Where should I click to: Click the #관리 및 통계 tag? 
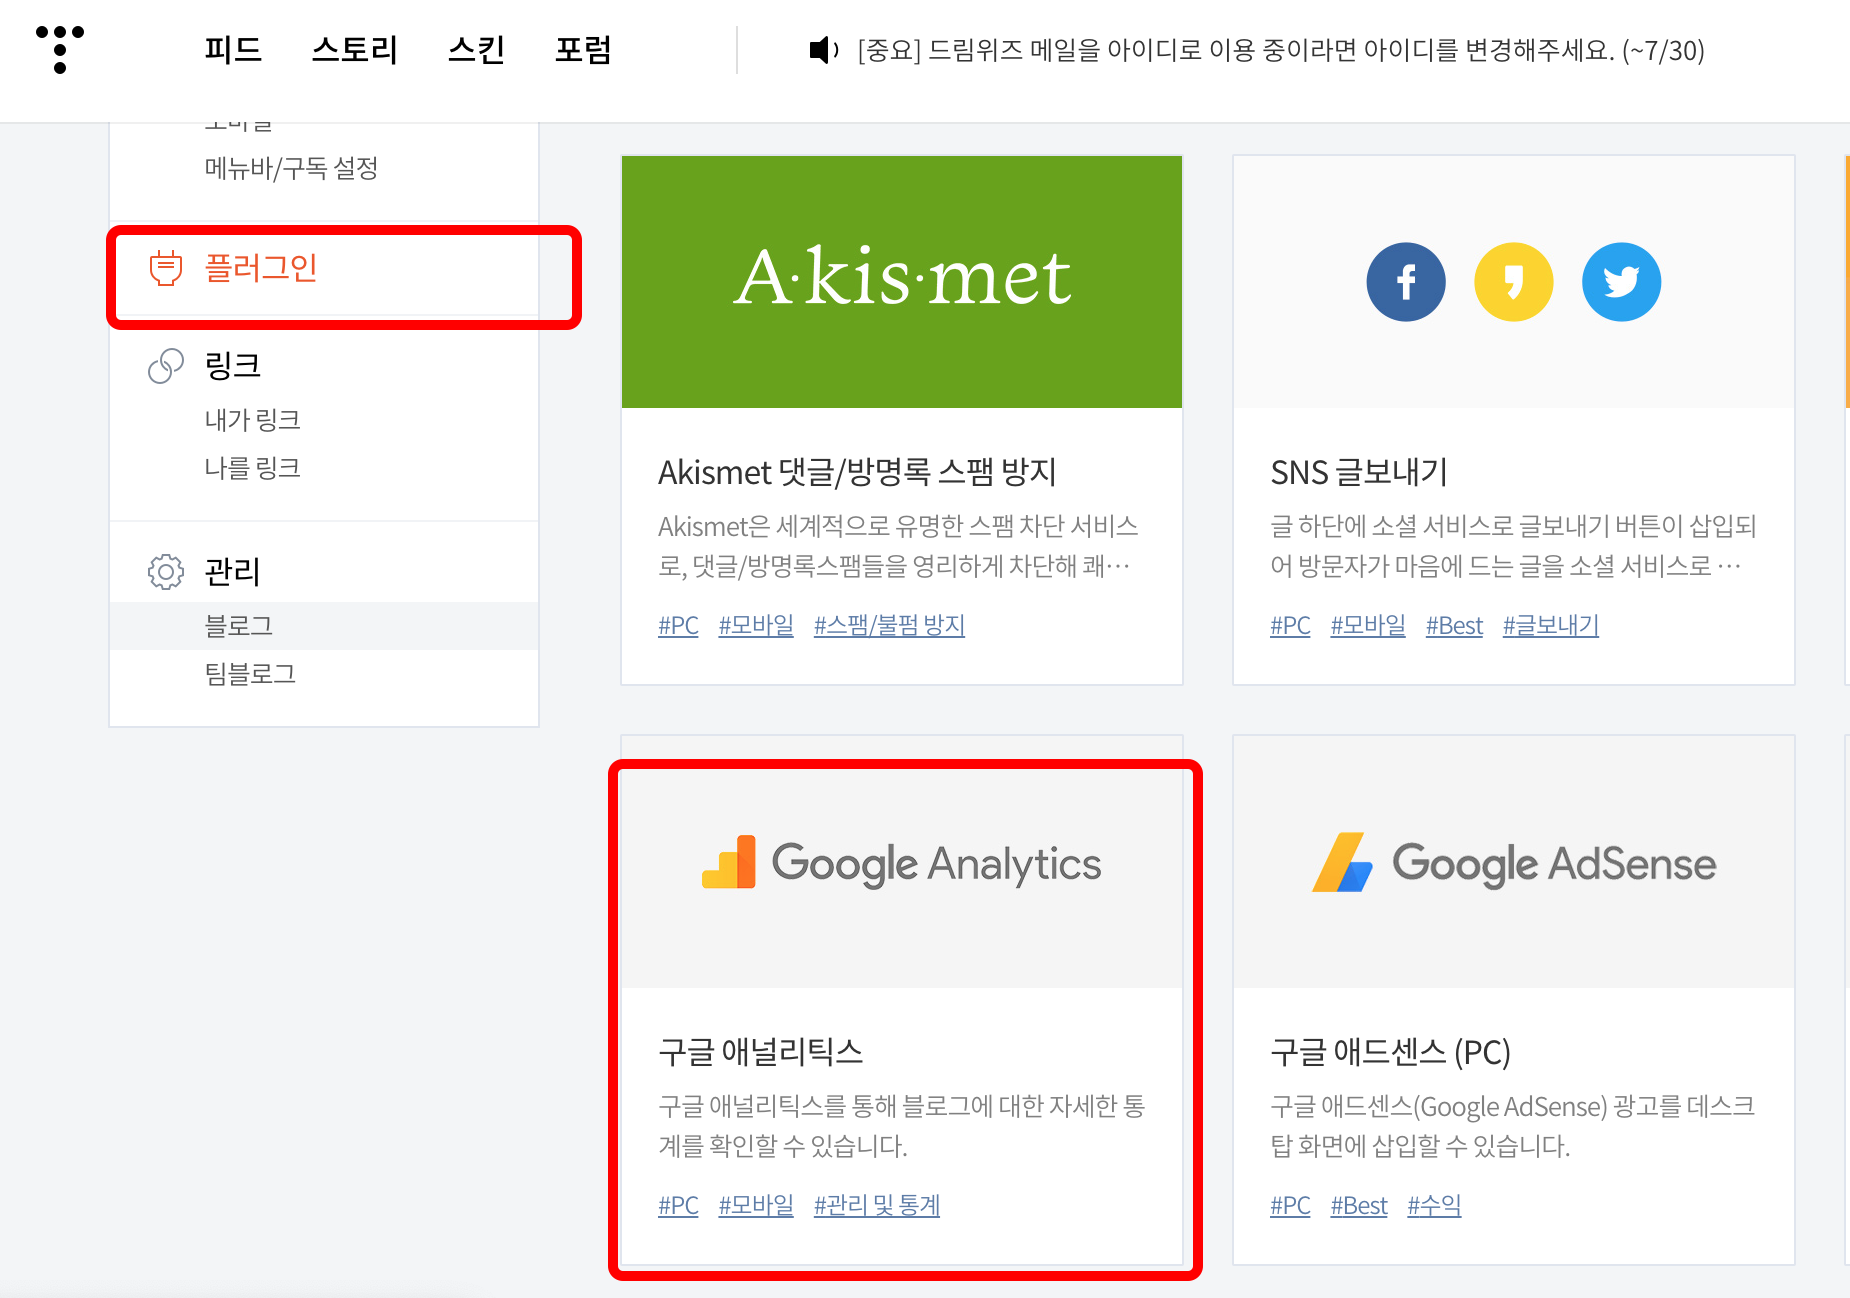coord(877,1206)
